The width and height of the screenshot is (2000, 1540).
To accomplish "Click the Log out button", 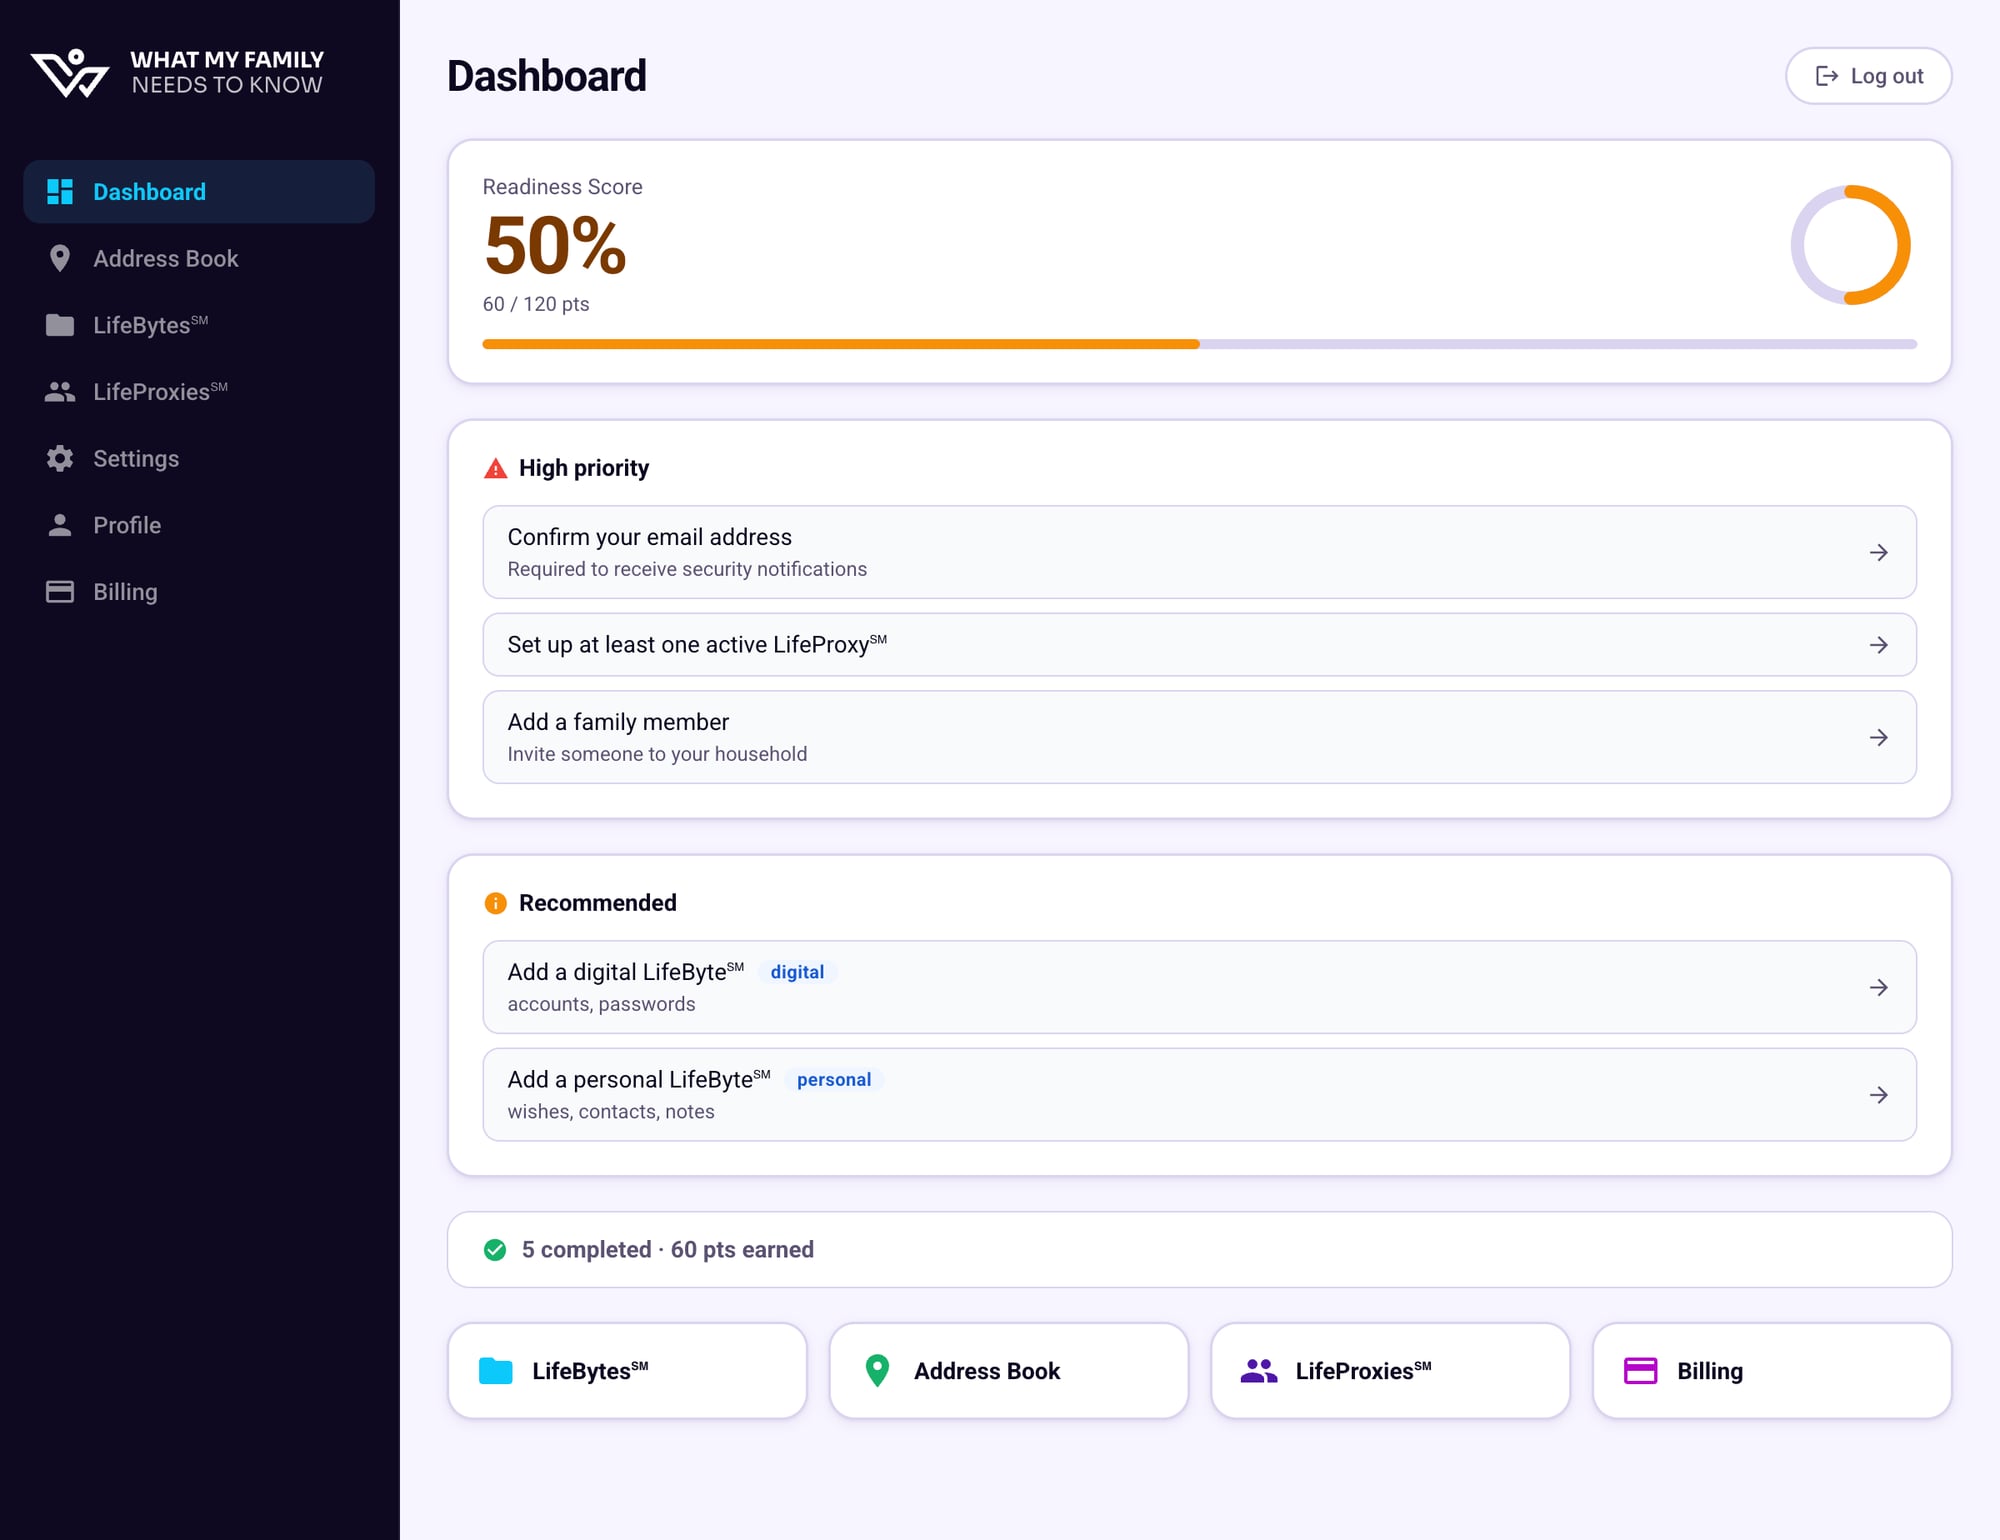I will [x=1868, y=75].
